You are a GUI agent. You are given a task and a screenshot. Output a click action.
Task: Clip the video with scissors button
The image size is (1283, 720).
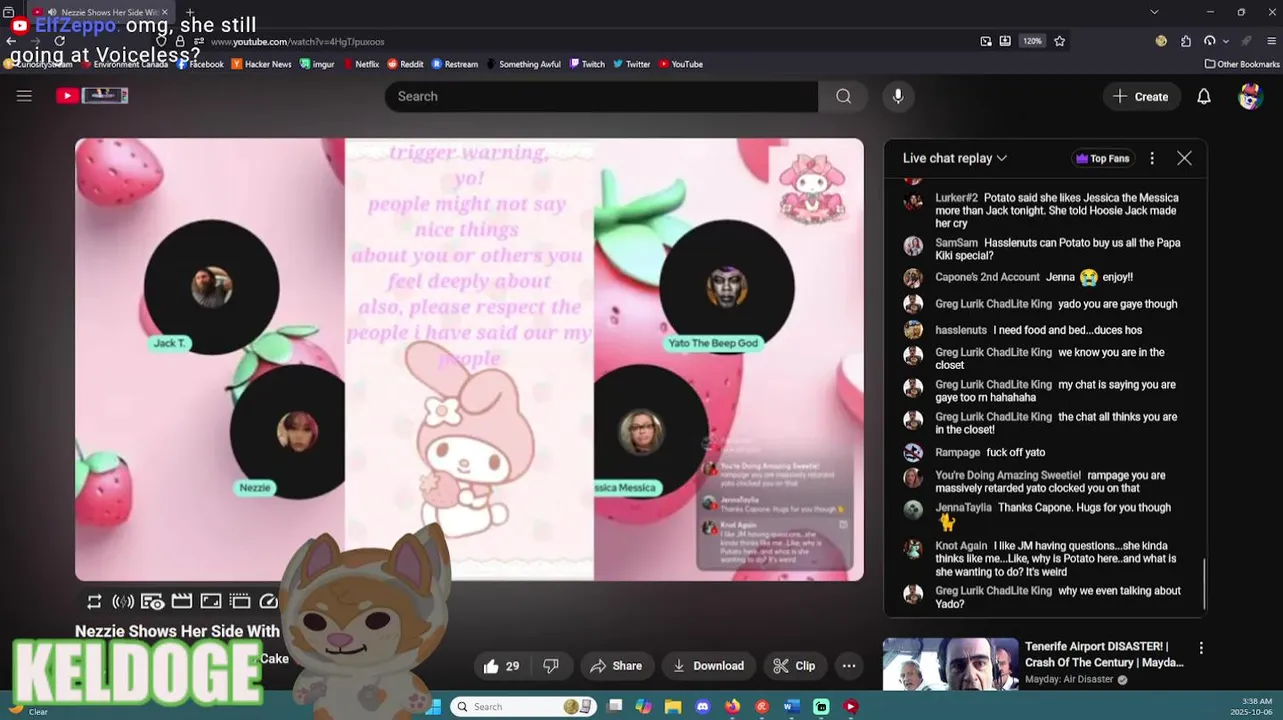click(795, 666)
